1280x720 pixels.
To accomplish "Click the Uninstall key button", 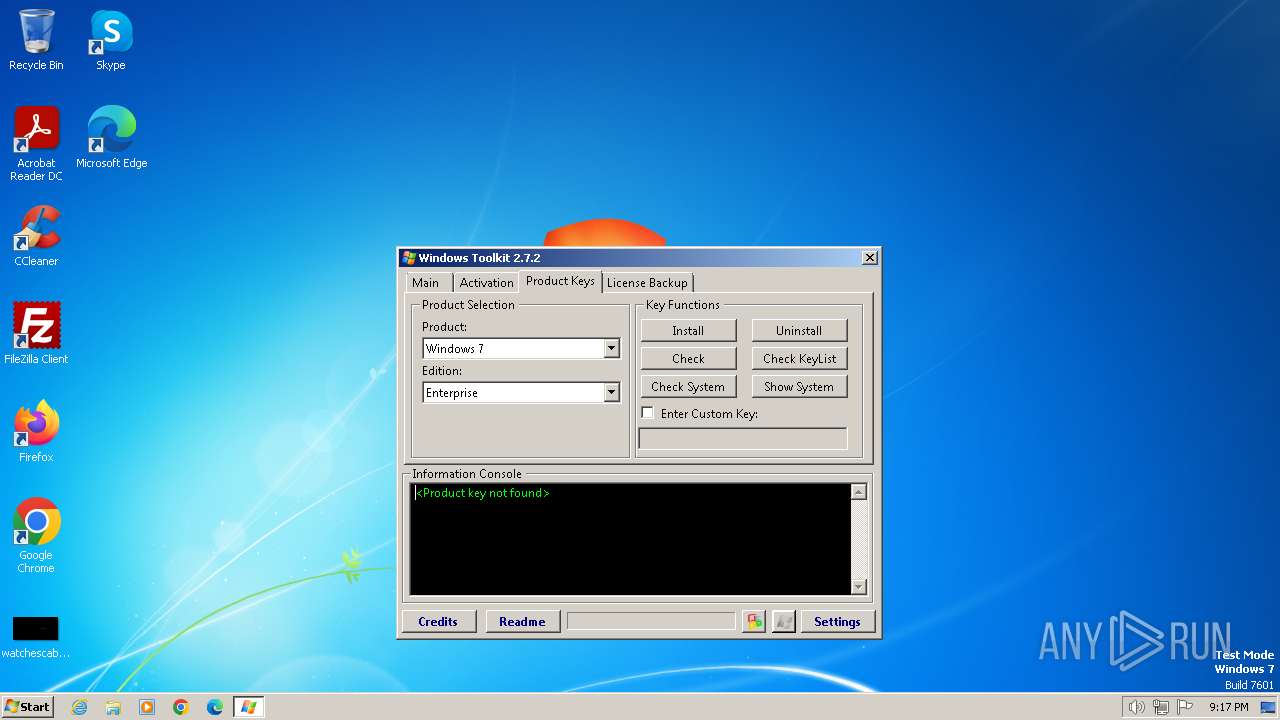I will [x=799, y=331].
